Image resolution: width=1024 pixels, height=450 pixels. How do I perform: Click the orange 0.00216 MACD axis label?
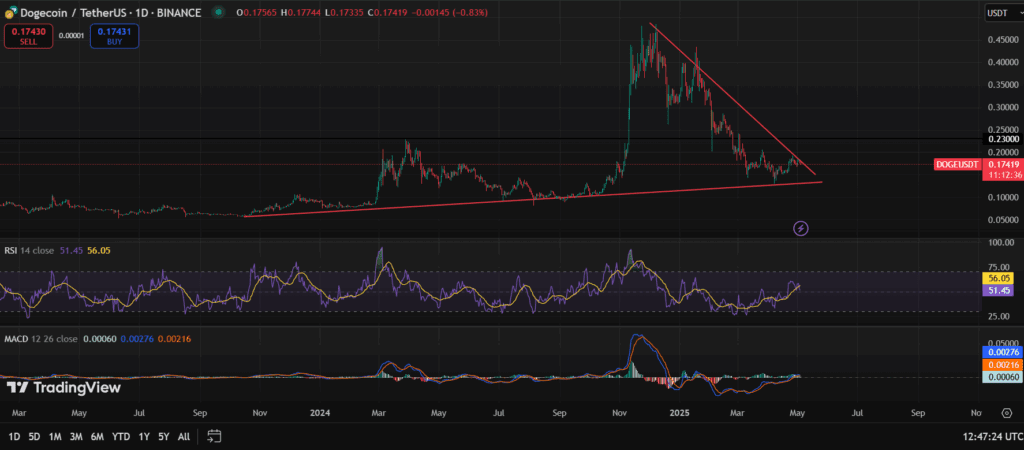pyautogui.click(x=1001, y=364)
